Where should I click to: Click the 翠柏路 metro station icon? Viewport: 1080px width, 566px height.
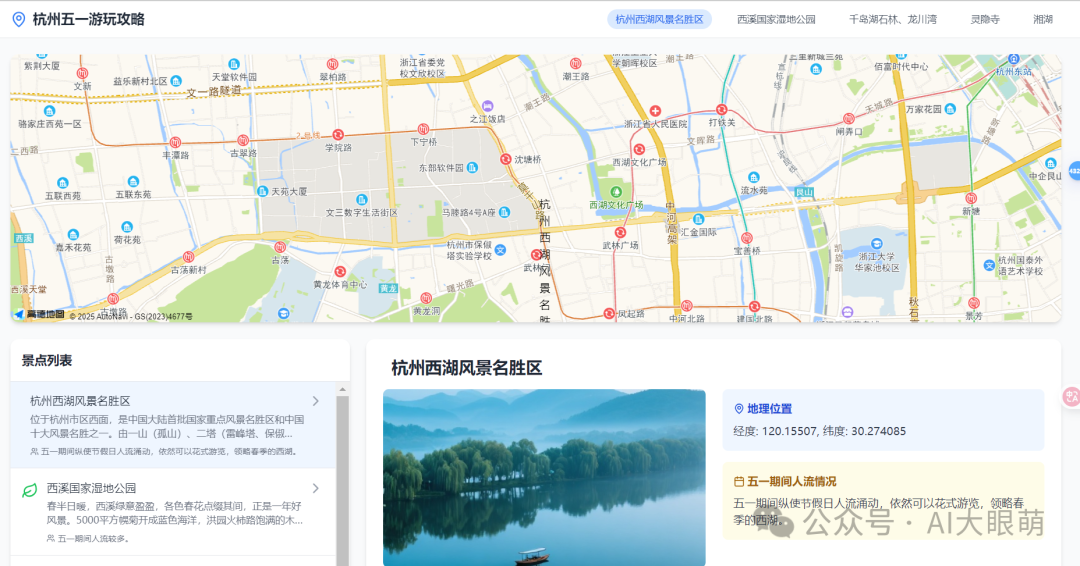[332, 64]
